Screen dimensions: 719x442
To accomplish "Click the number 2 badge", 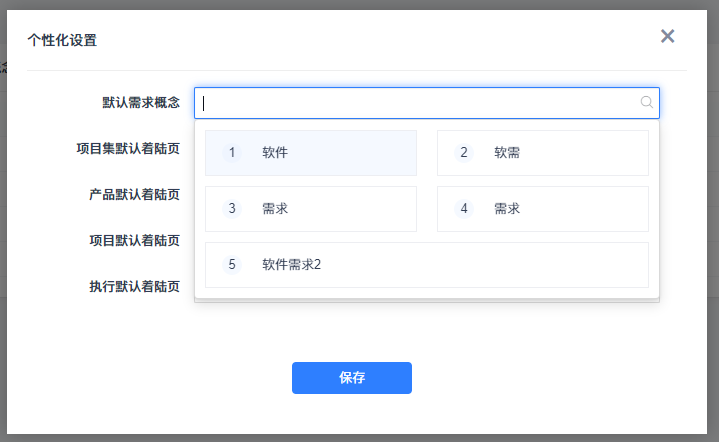I will tap(463, 153).
